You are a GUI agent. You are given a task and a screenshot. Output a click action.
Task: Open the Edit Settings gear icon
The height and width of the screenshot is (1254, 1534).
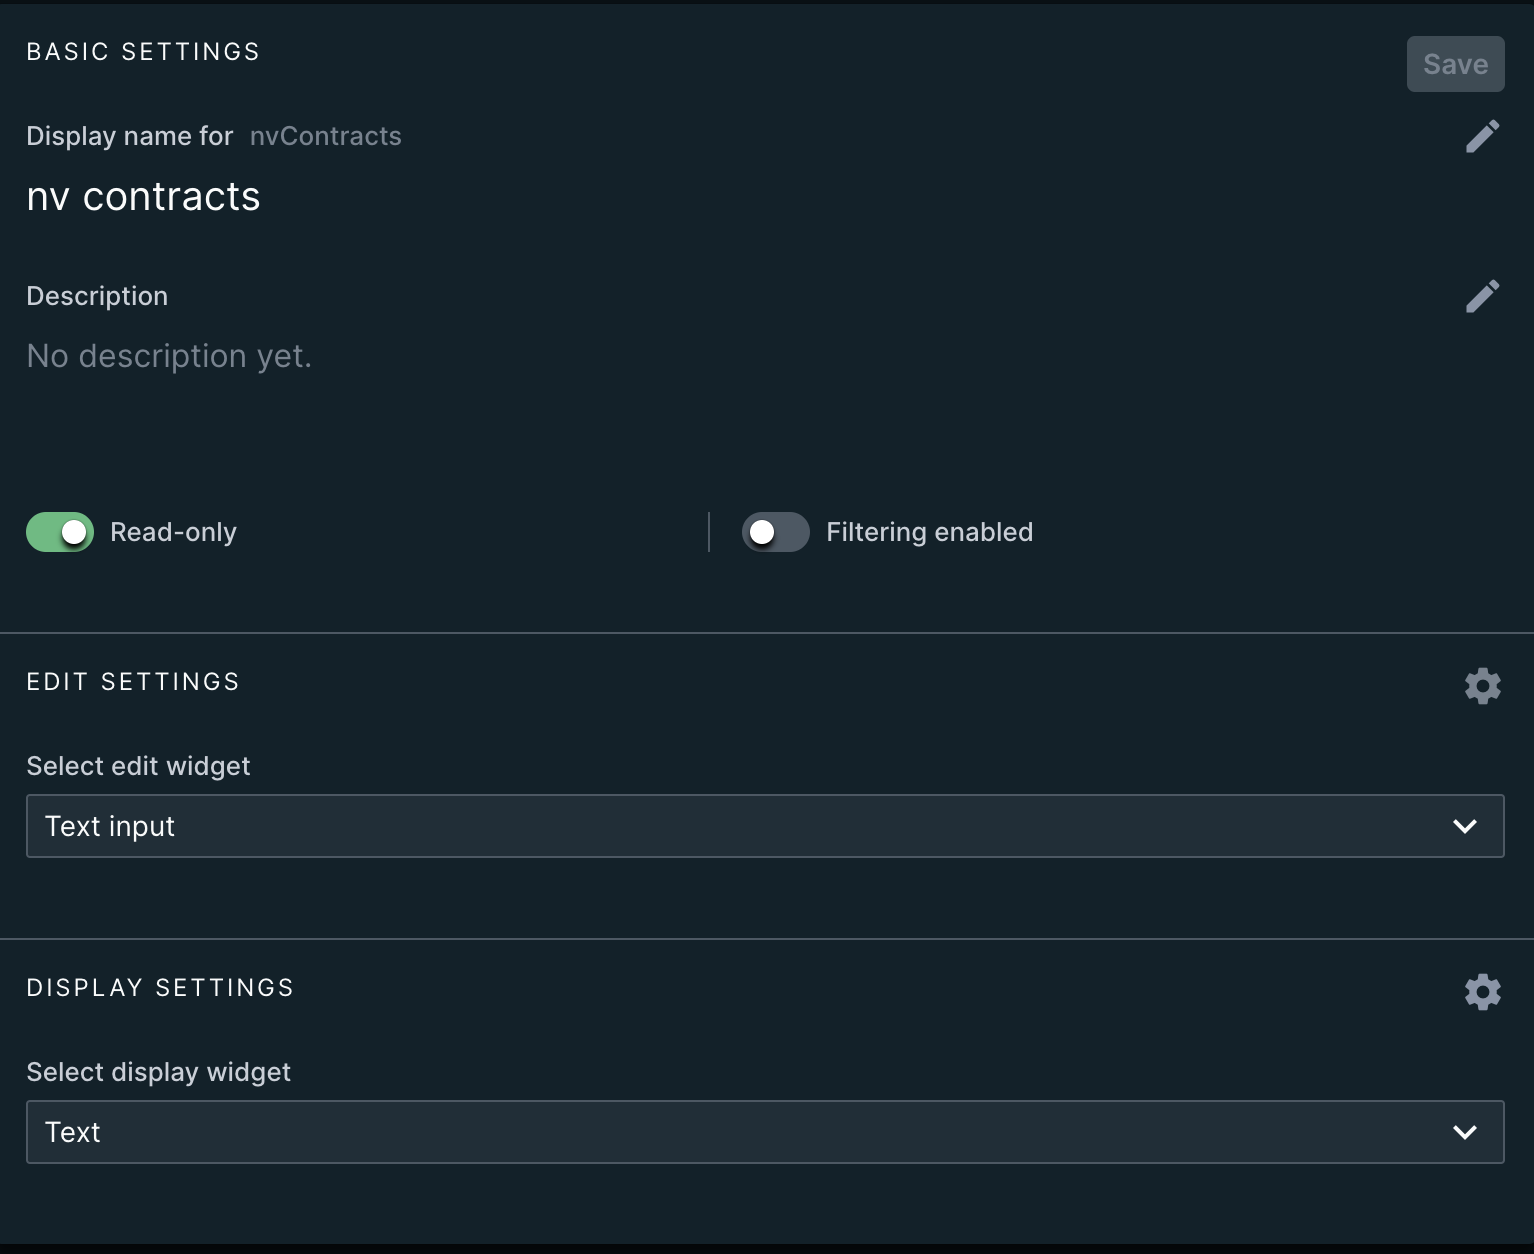(x=1482, y=686)
